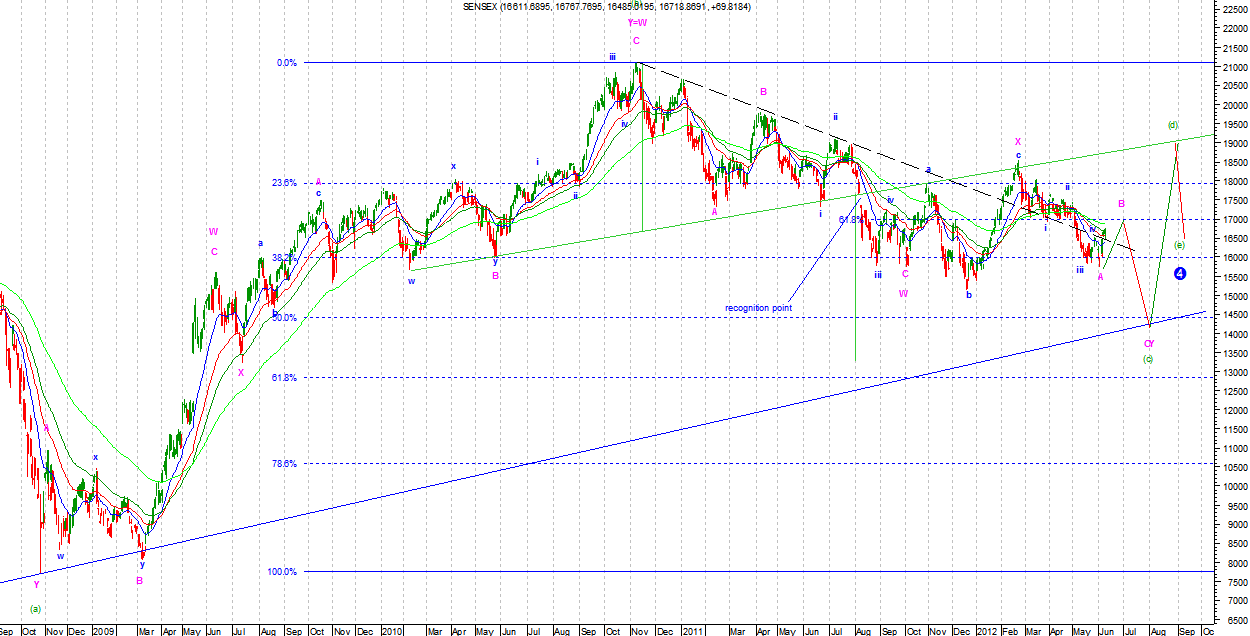Click the 61.8% Fibonacci label on the left
The image size is (1250, 636).
point(285,378)
